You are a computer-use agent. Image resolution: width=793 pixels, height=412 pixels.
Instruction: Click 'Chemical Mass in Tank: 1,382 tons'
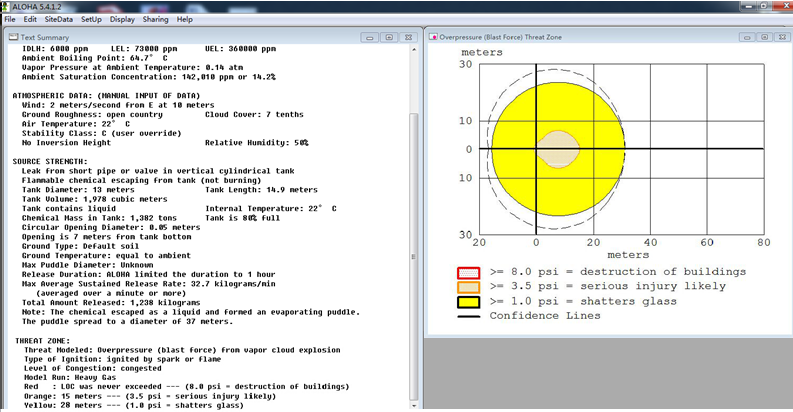99,218
